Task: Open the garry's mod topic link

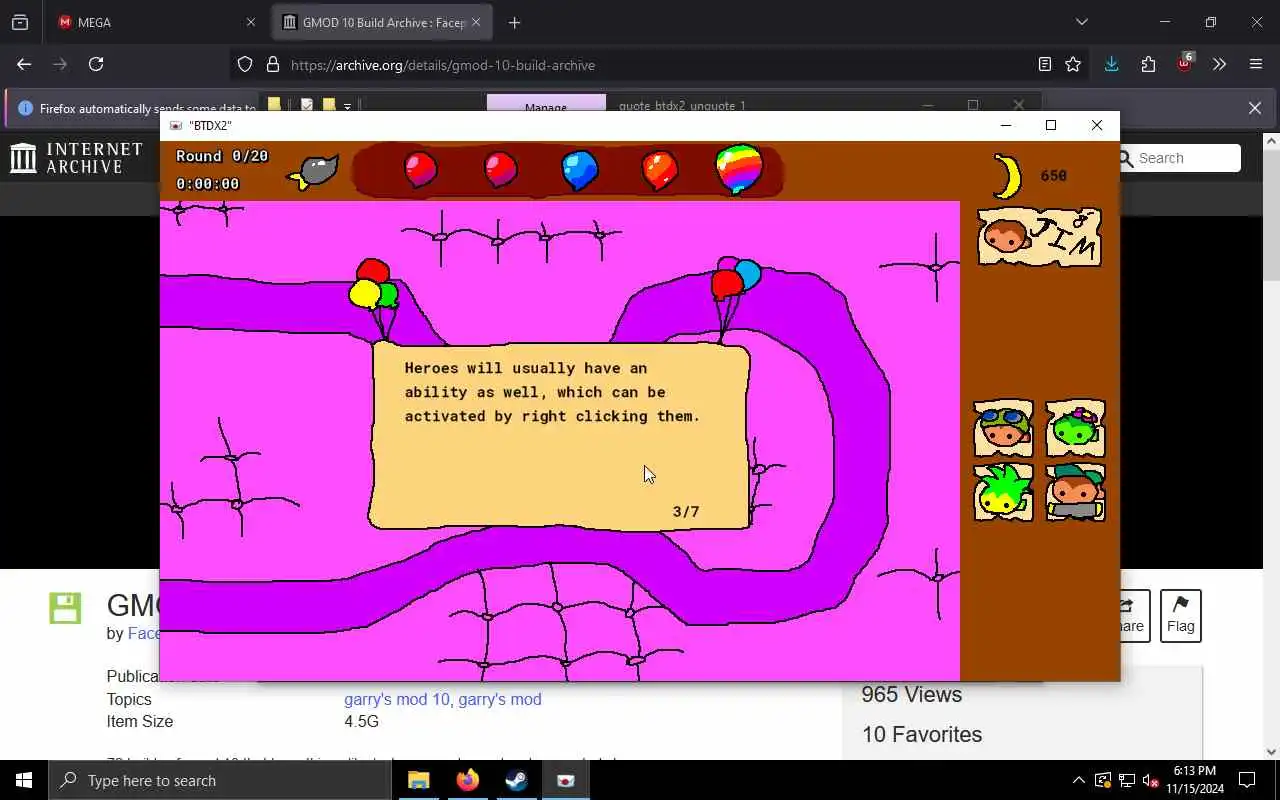Action: click(499, 699)
